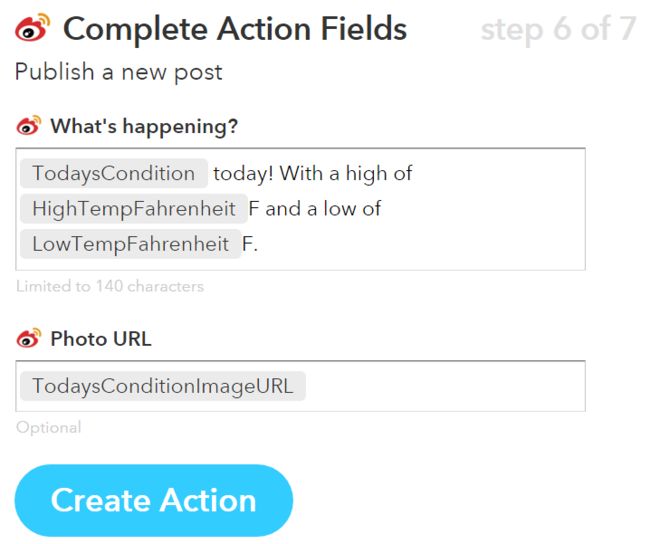Viewport: 650px width, 544px height.
Task: Select the HighTempFahrenheit ingredient tag
Action: (x=133, y=208)
